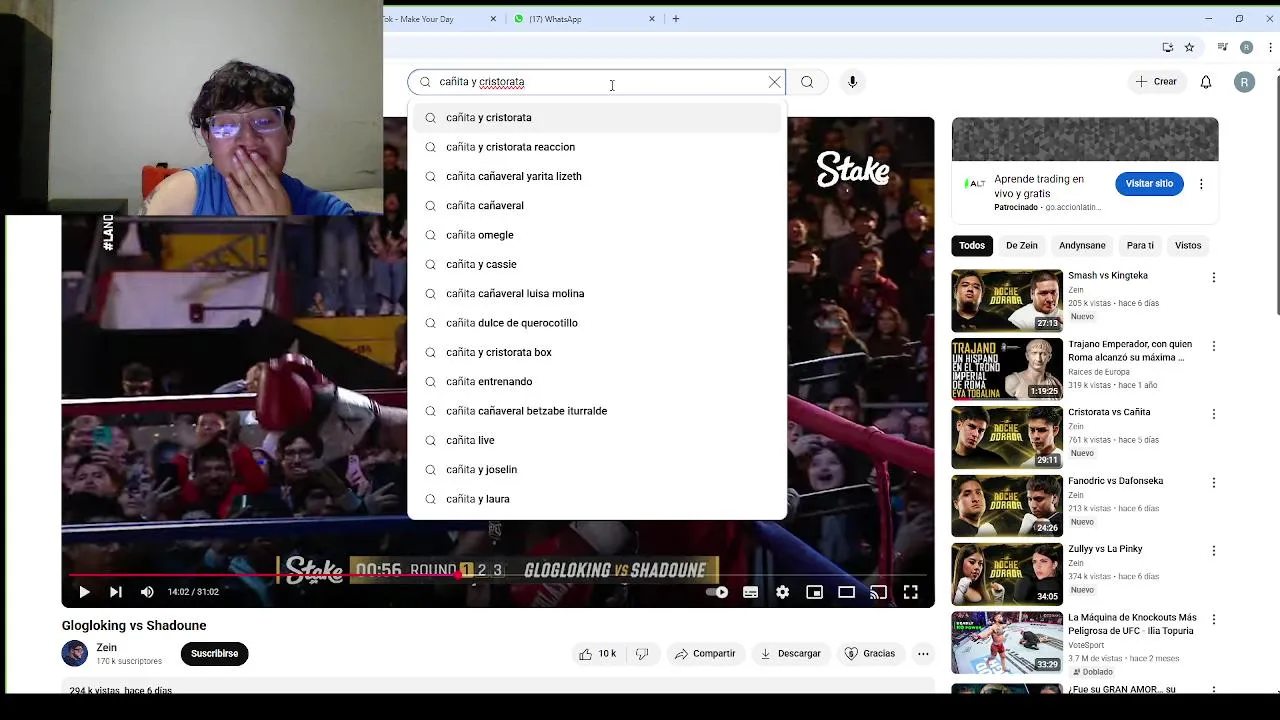Open options for La Máquina de Knockouts video
Screen dimensions: 1280x720
(1213, 619)
